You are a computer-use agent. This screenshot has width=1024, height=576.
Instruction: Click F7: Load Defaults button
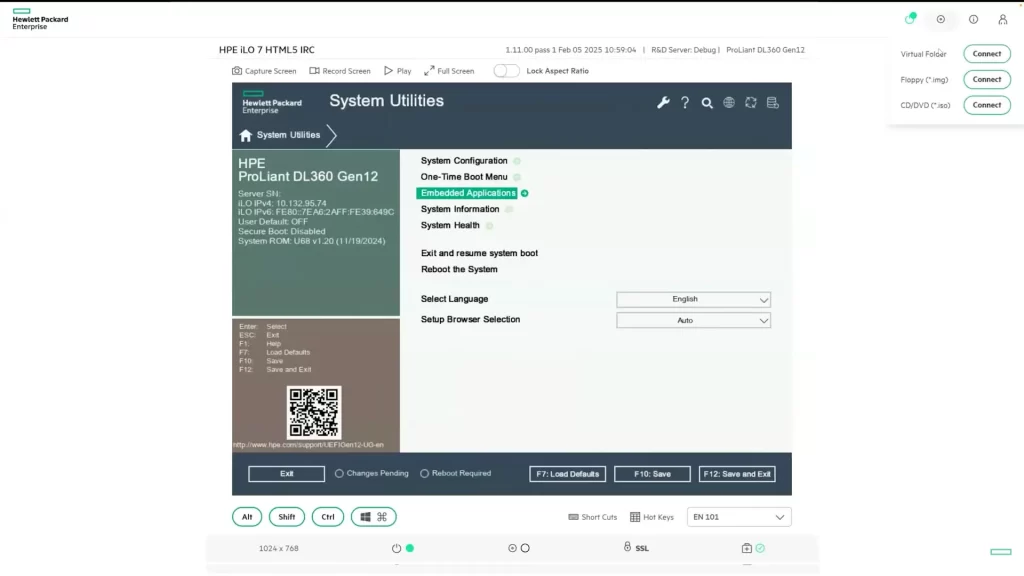pos(568,474)
